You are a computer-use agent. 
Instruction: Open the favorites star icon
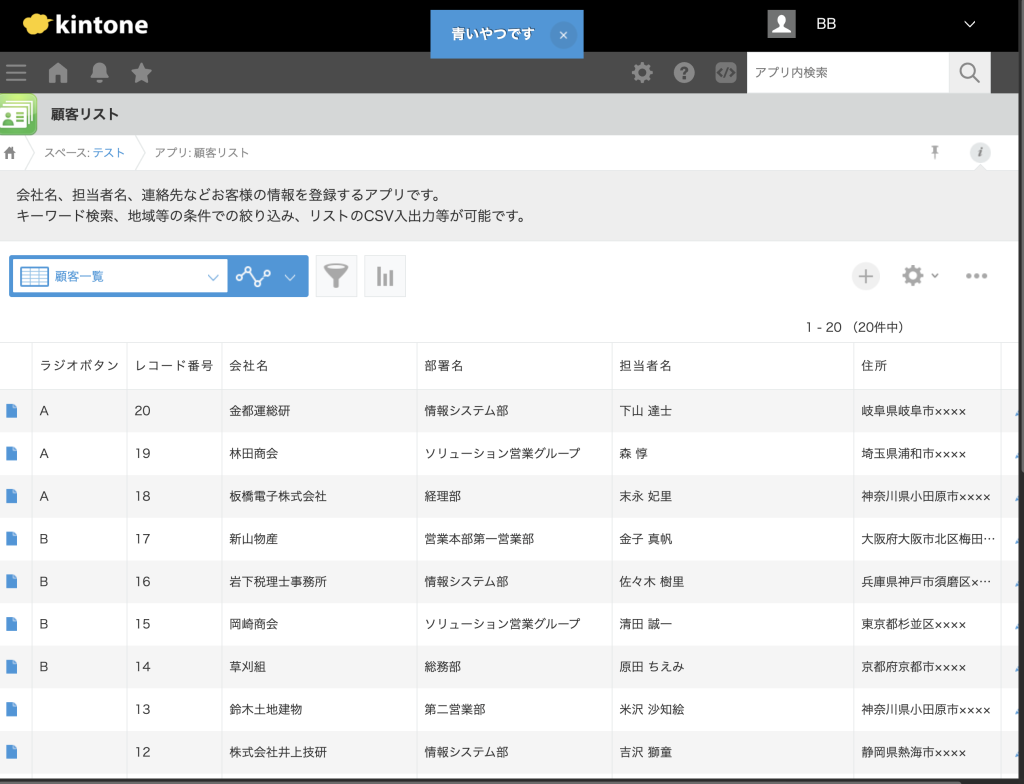[142, 72]
